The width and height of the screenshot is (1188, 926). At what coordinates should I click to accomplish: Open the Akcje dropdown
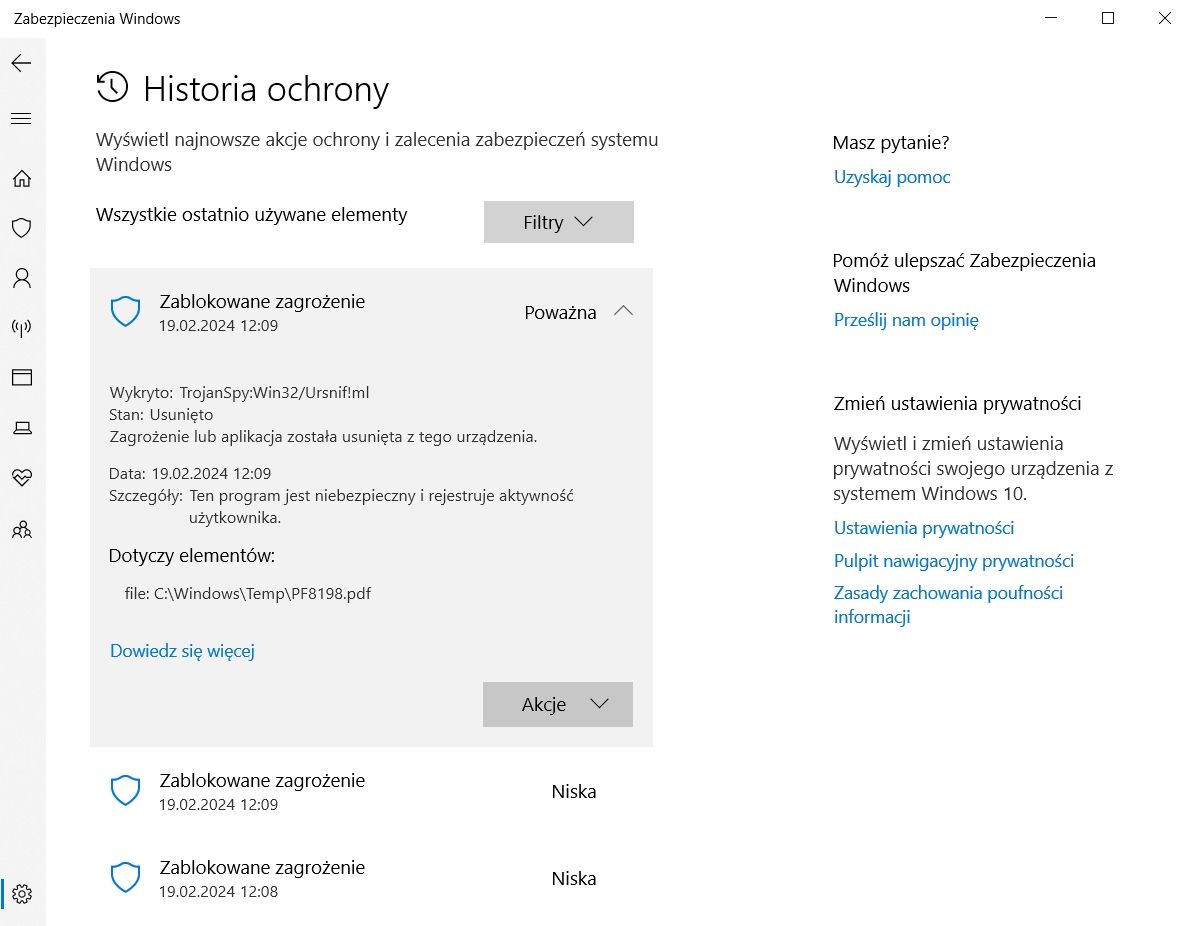pyautogui.click(x=558, y=704)
